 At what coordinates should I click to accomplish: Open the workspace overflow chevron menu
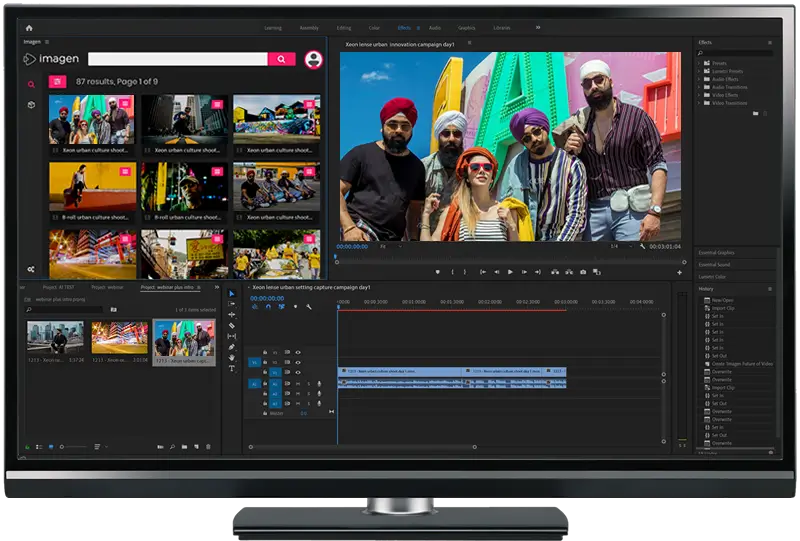pyautogui.click(x=538, y=27)
